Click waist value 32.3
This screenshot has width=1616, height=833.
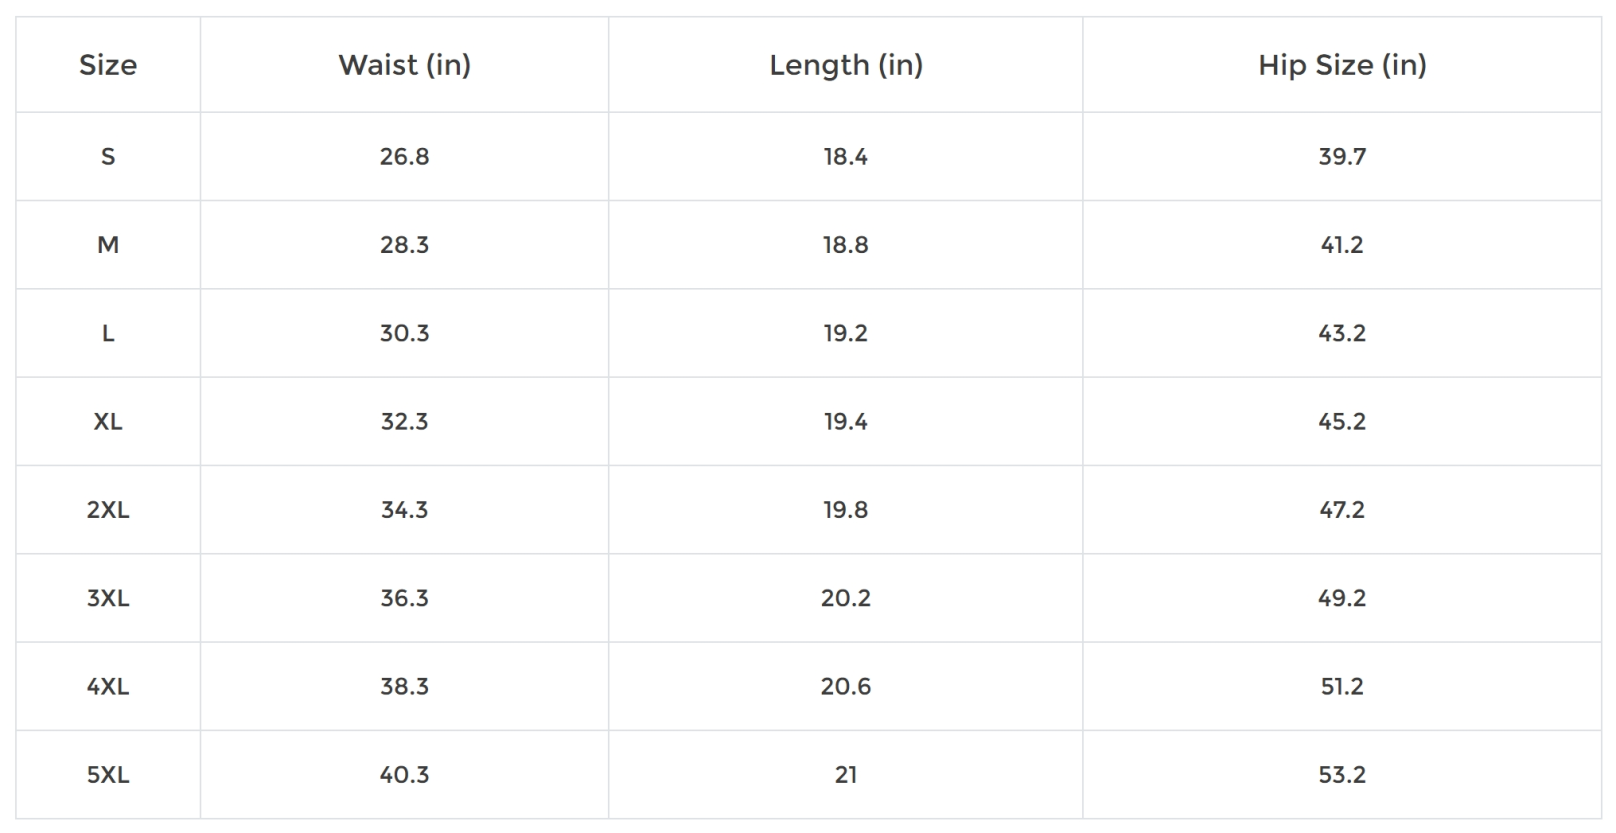pos(404,422)
